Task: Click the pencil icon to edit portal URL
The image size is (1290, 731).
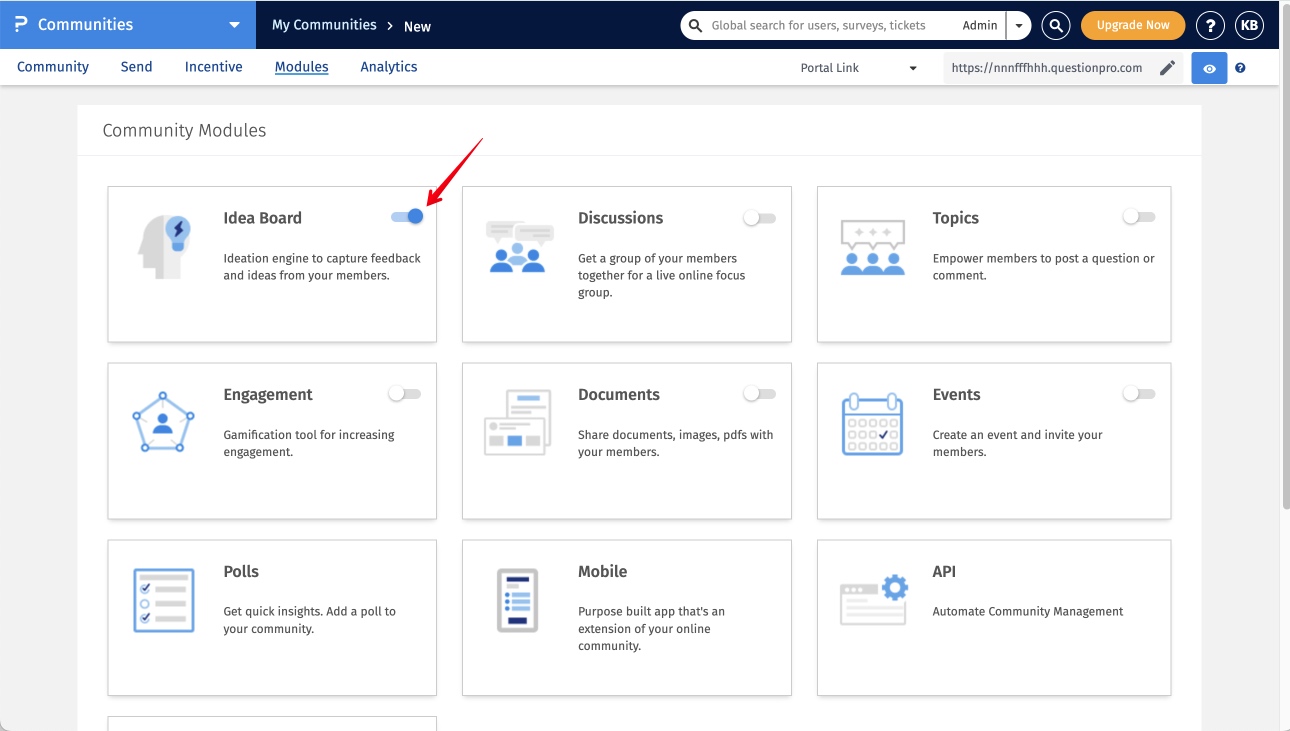Action: tap(1167, 68)
